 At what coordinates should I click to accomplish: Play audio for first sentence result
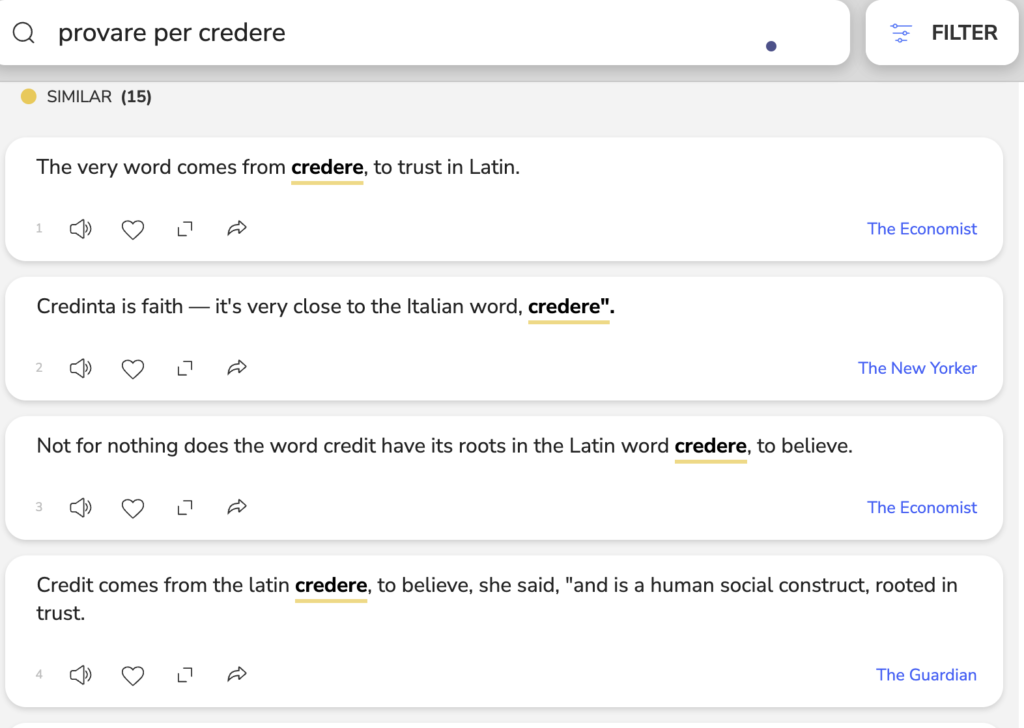(80, 229)
